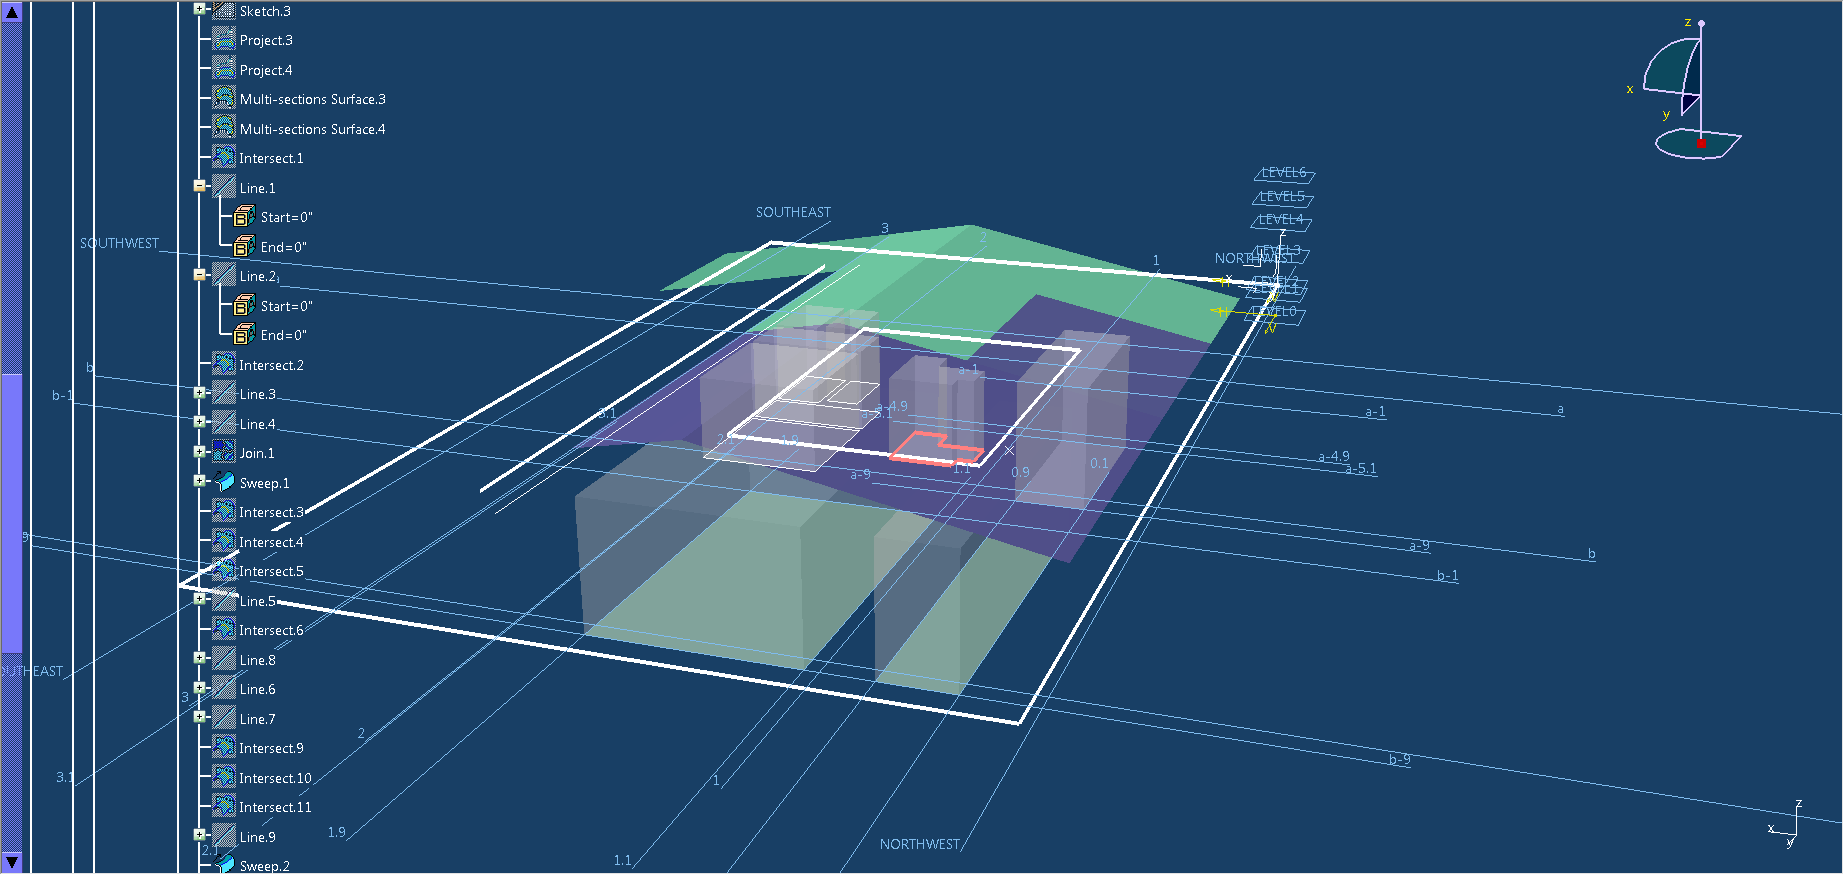
Task: Expand the Line.7 tree node
Action: [199, 717]
